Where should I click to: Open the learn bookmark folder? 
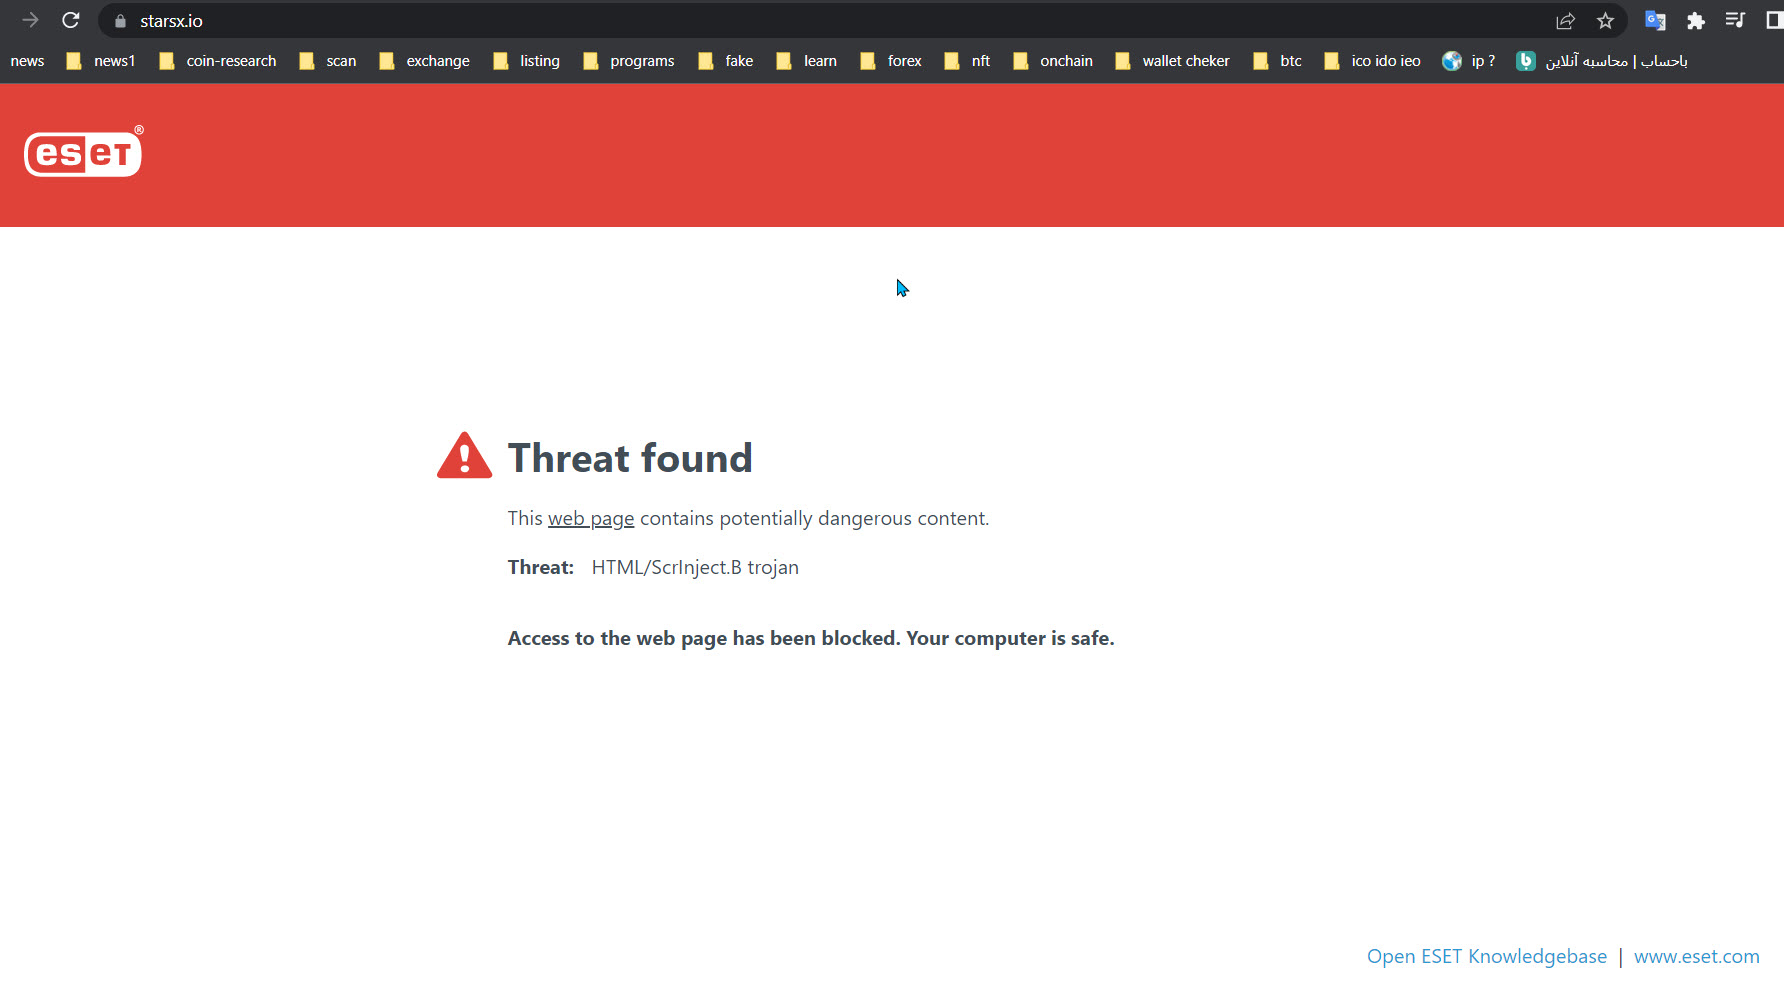[807, 61]
